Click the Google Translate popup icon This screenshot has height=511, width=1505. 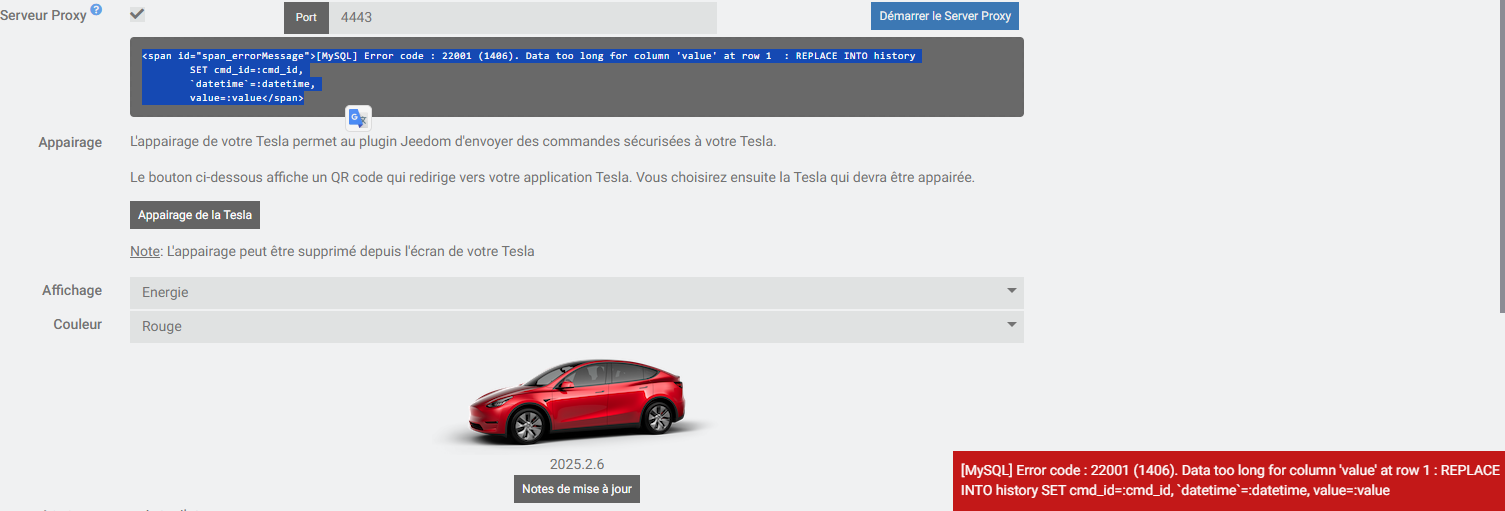pyautogui.click(x=358, y=119)
